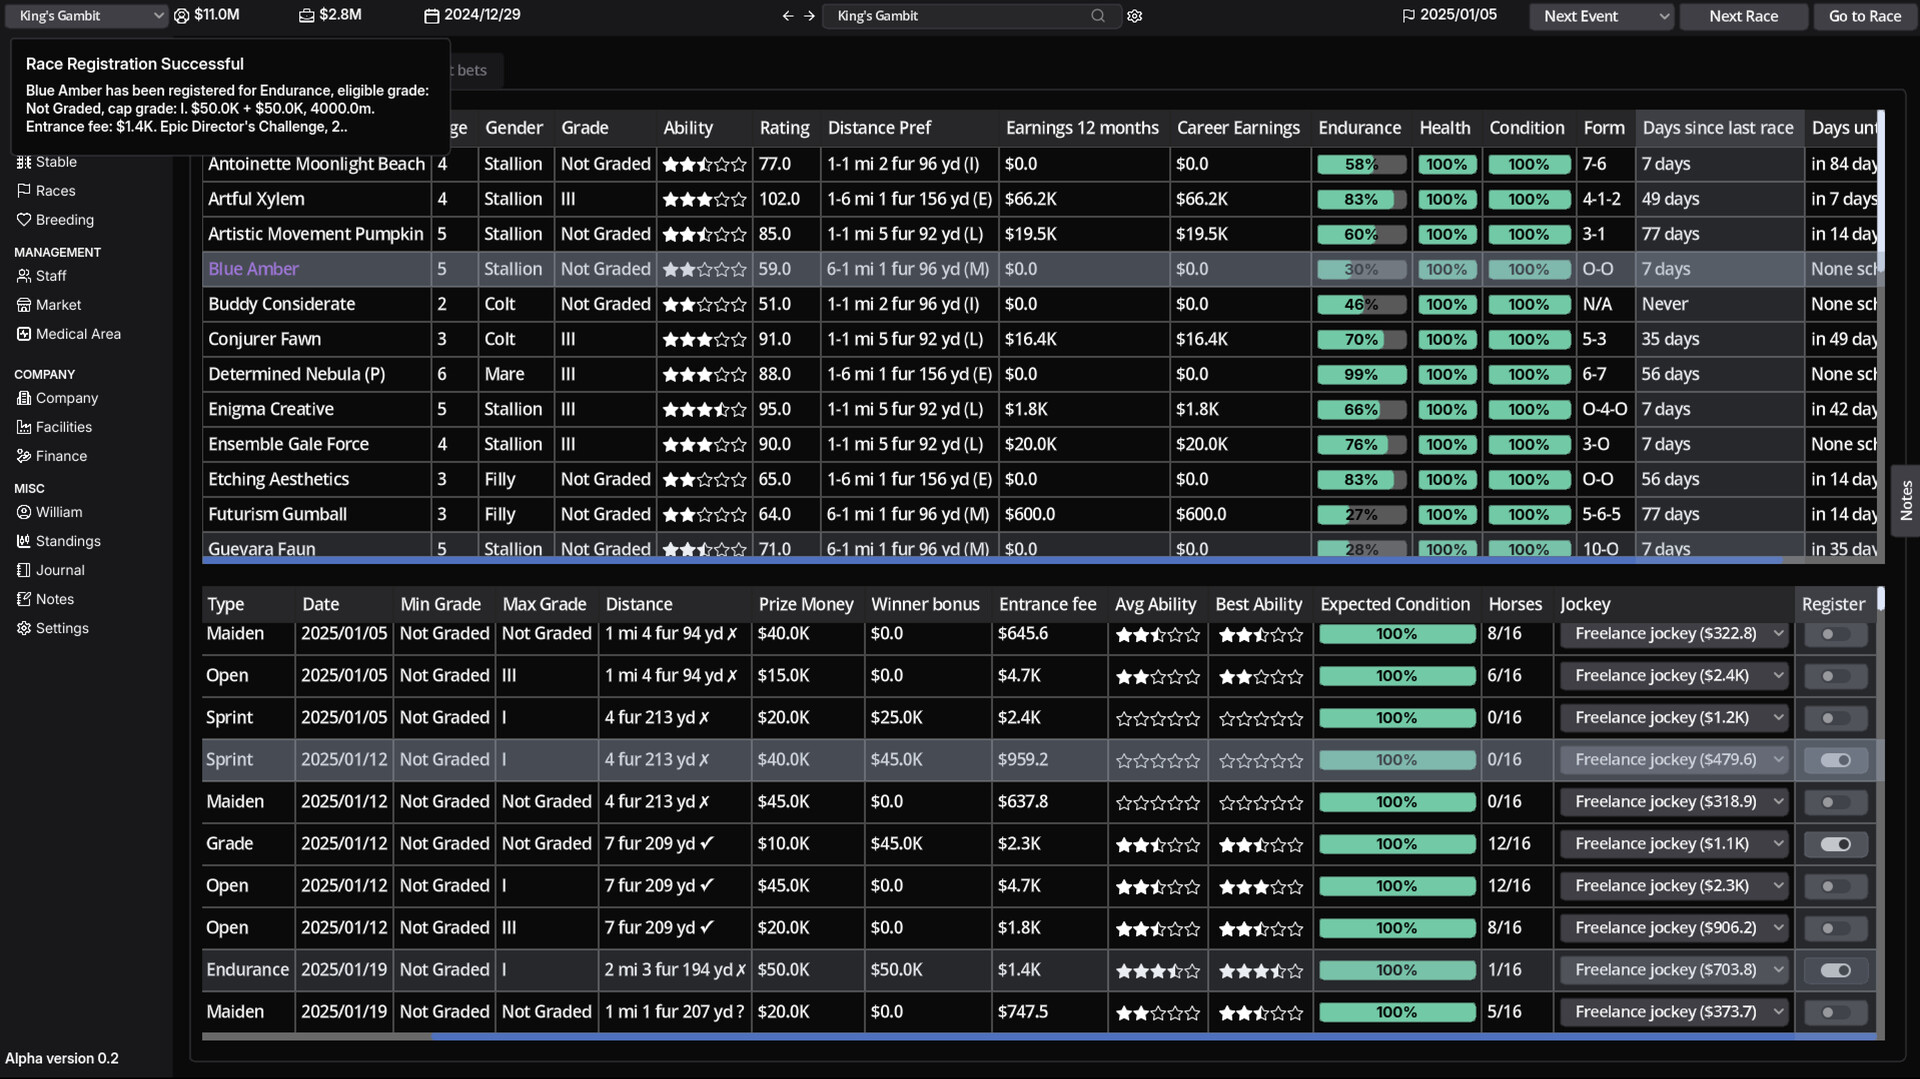Click the Go to Race button
Image resolution: width=1920 pixels, height=1079 pixels.
coord(1864,16)
